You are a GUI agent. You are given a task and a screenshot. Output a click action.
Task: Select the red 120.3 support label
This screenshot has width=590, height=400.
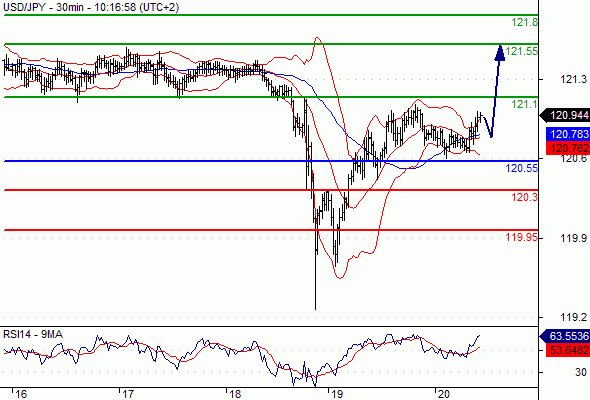click(525, 197)
